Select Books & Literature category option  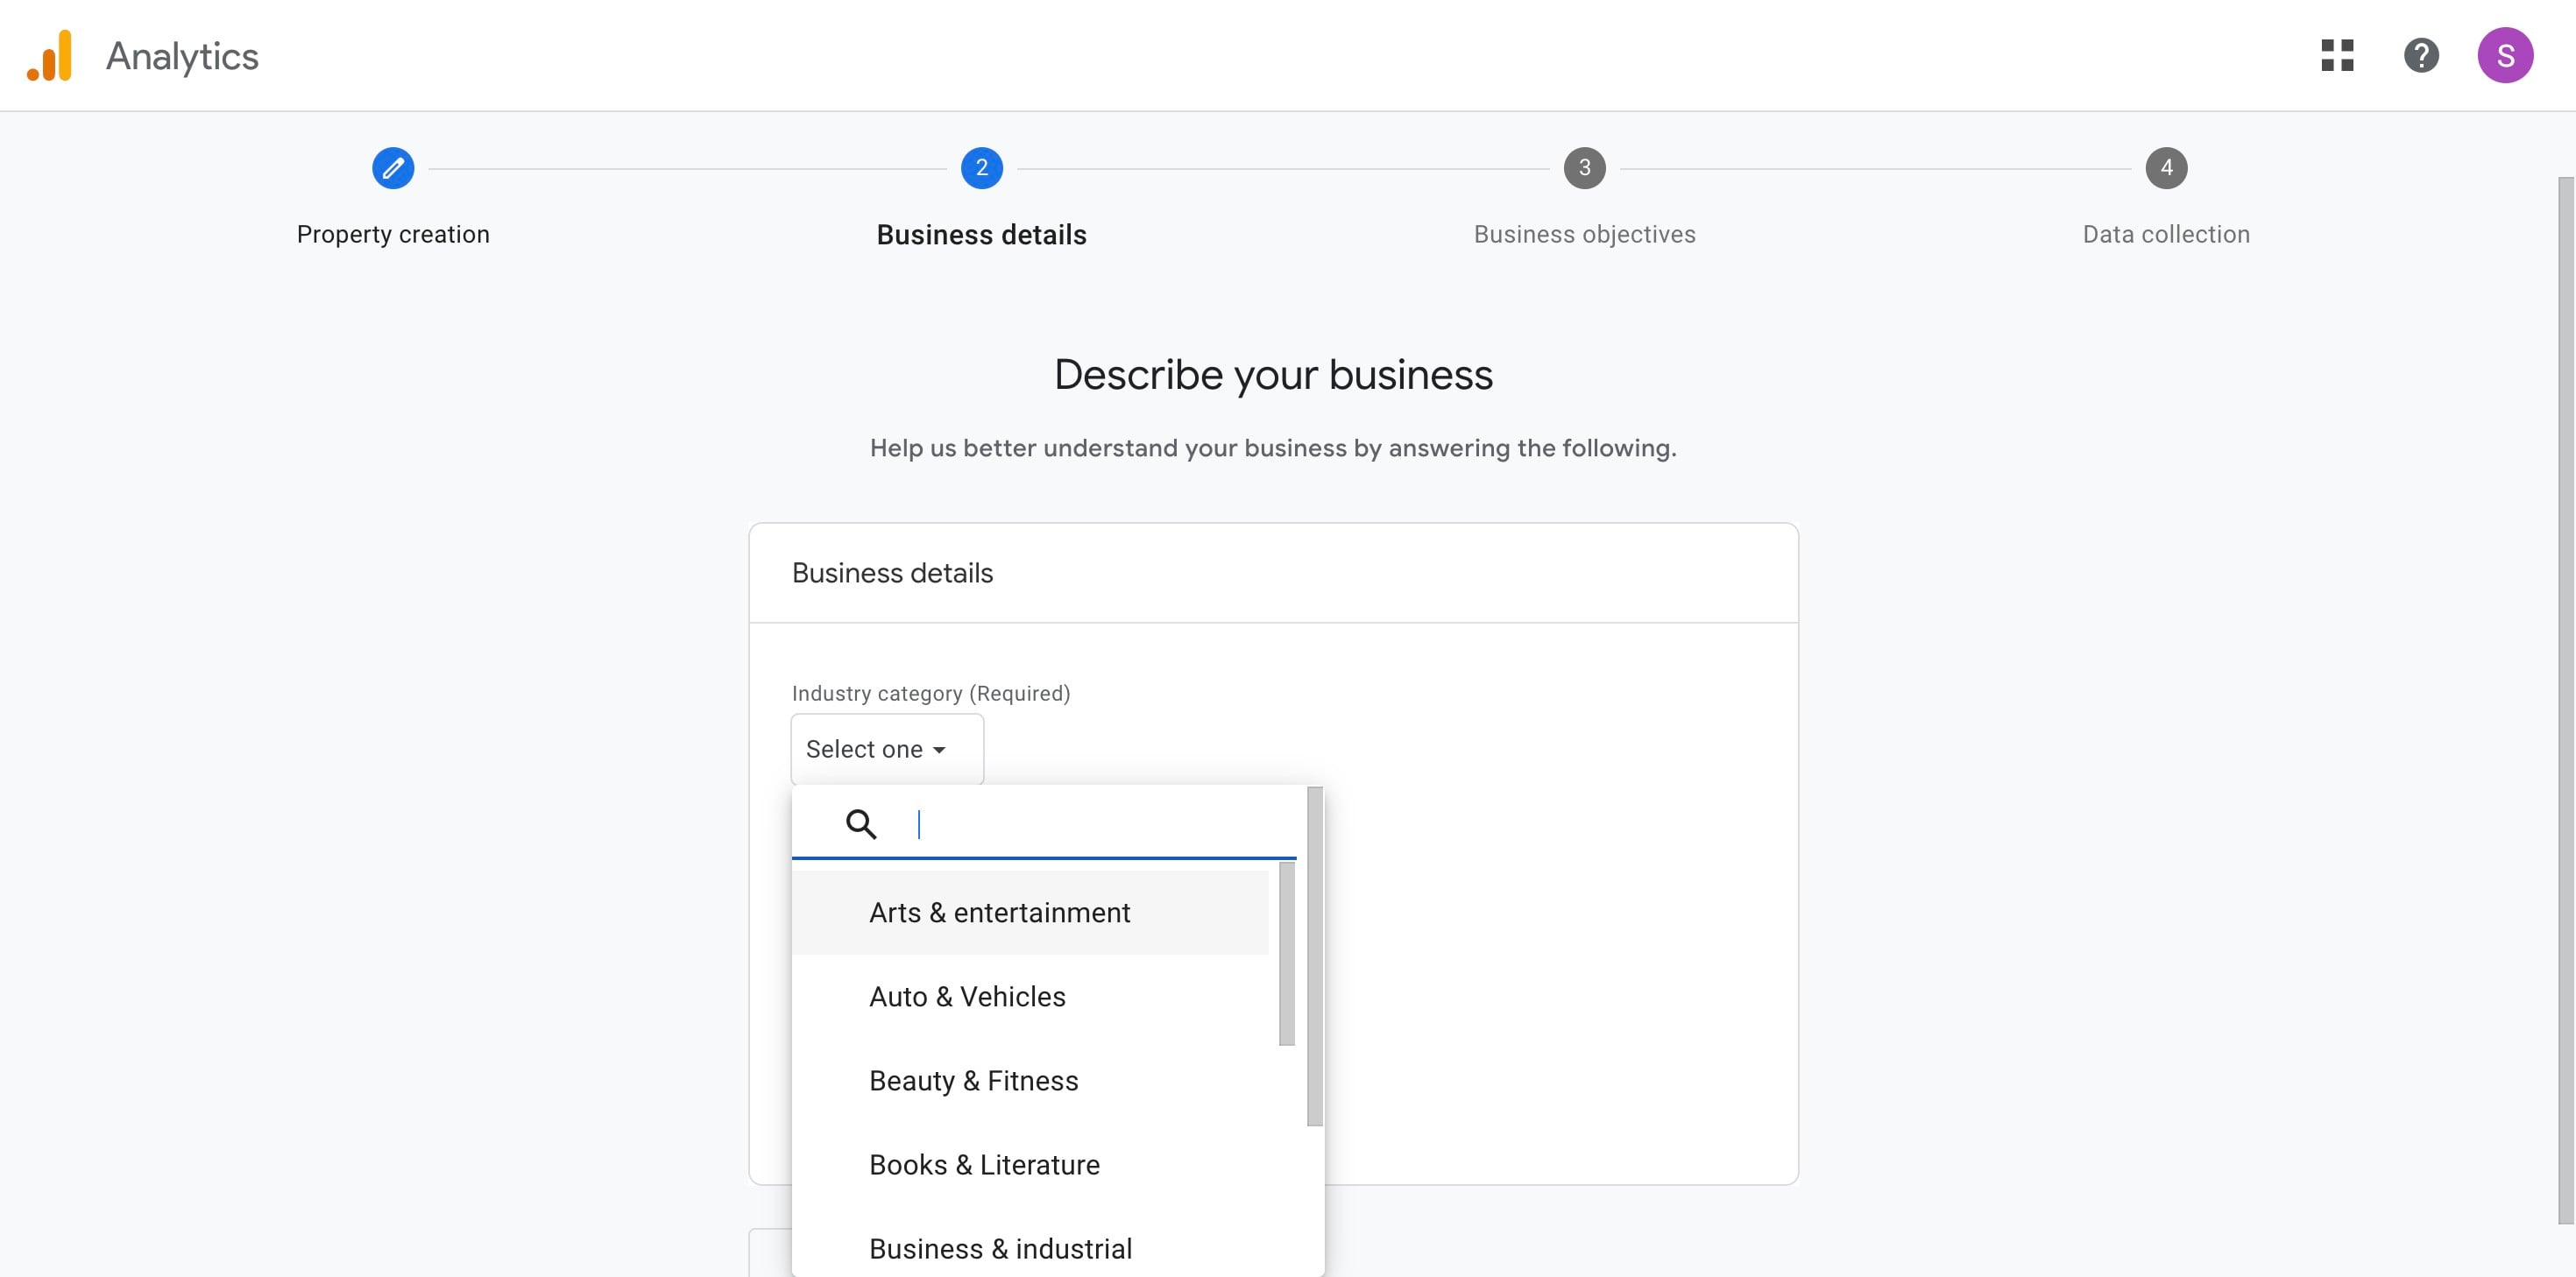983,1164
